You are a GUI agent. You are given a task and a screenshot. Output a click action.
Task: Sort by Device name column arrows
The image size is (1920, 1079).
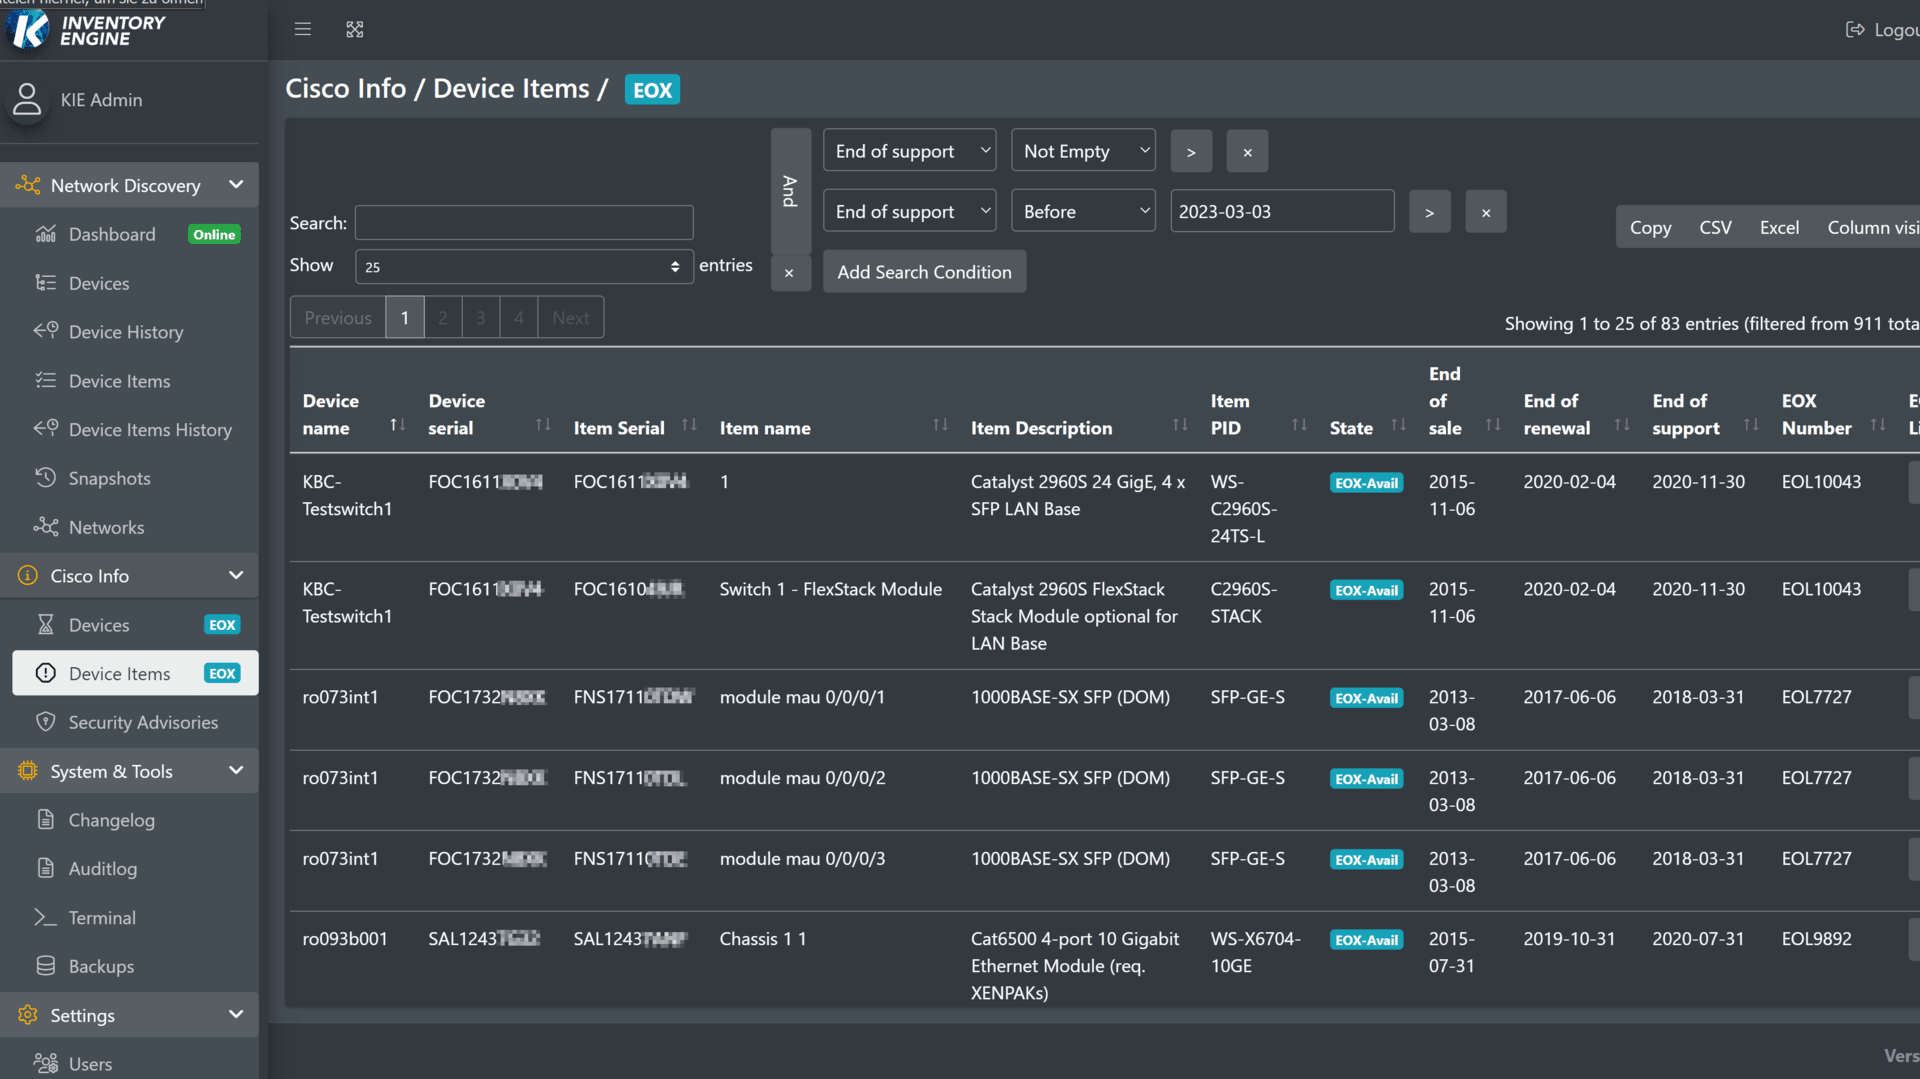click(398, 426)
